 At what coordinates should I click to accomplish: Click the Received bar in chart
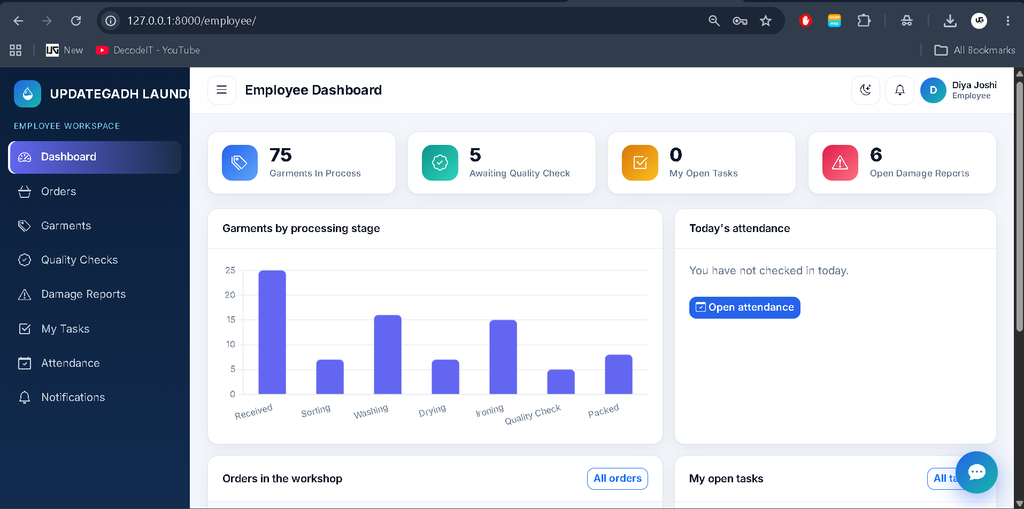point(272,332)
